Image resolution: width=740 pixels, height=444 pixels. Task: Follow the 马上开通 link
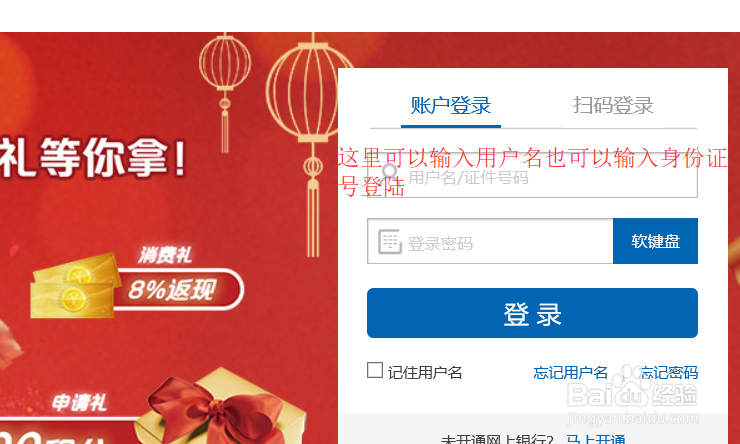pos(596,439)
